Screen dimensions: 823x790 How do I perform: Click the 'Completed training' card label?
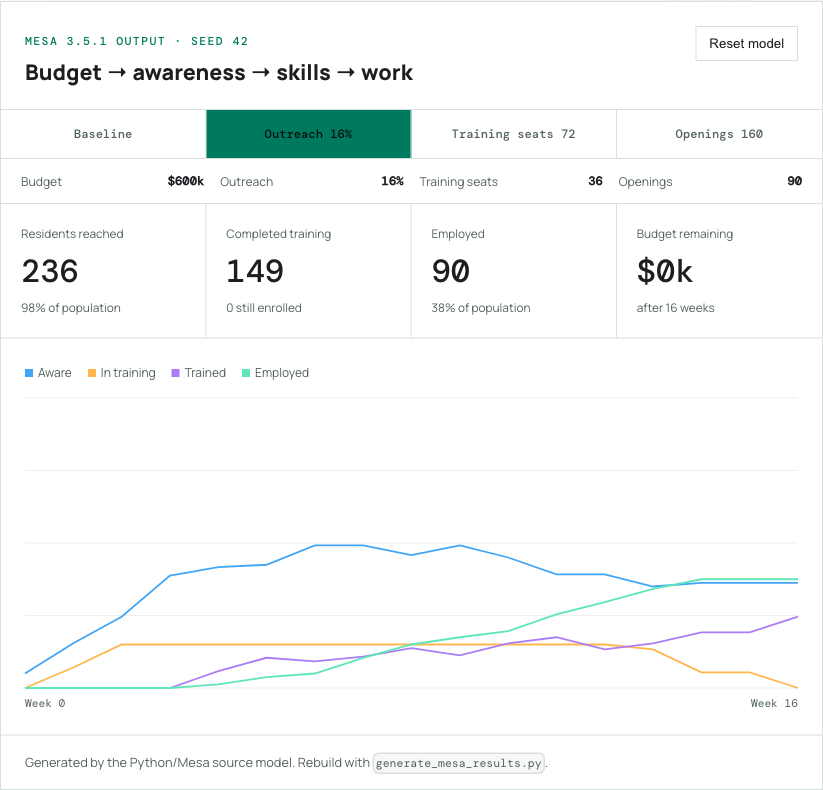coord(279,234)
